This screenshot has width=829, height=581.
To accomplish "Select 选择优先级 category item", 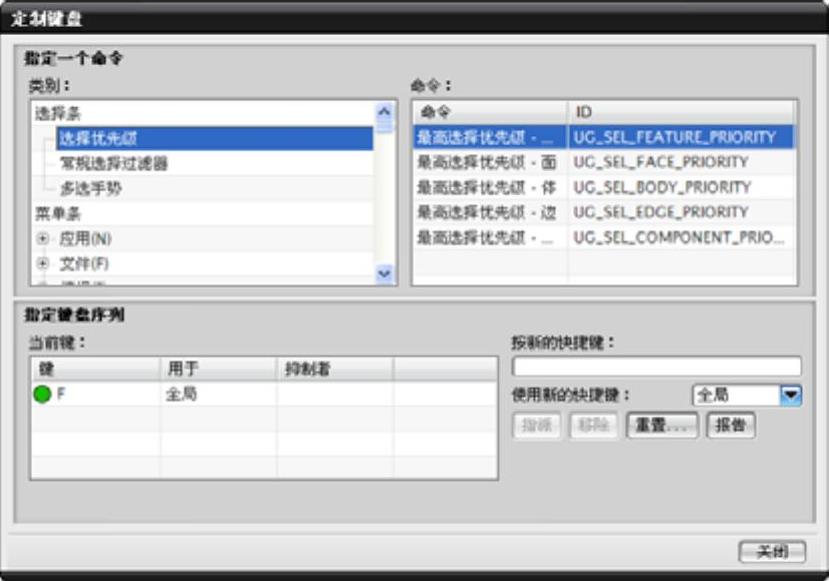I will pyautogui.click(x=214, y=139).
